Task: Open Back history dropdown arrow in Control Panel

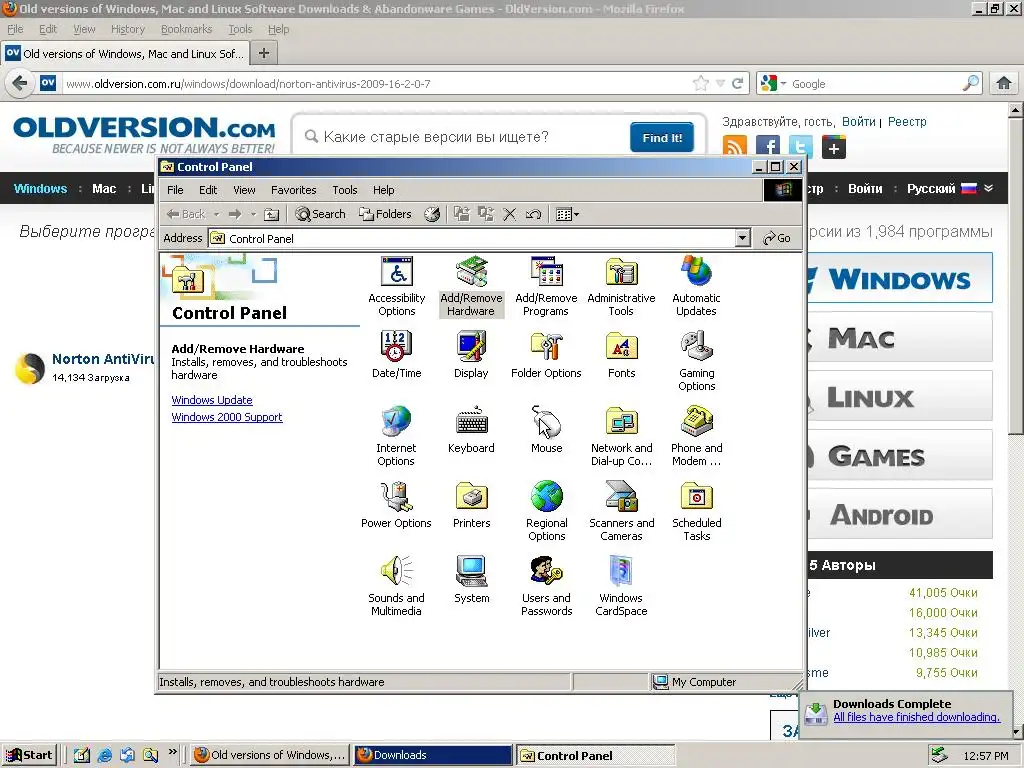Action: (217, 214)
